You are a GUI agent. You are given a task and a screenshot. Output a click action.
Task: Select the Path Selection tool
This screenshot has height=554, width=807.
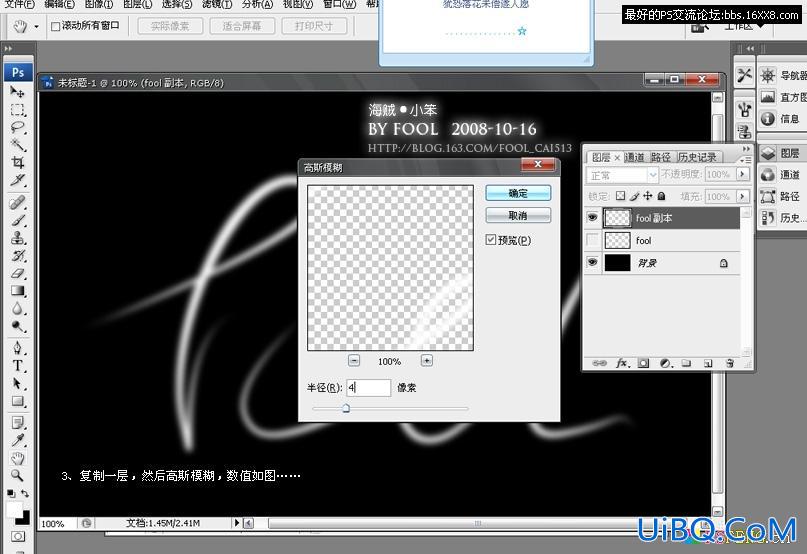[17, 384]
